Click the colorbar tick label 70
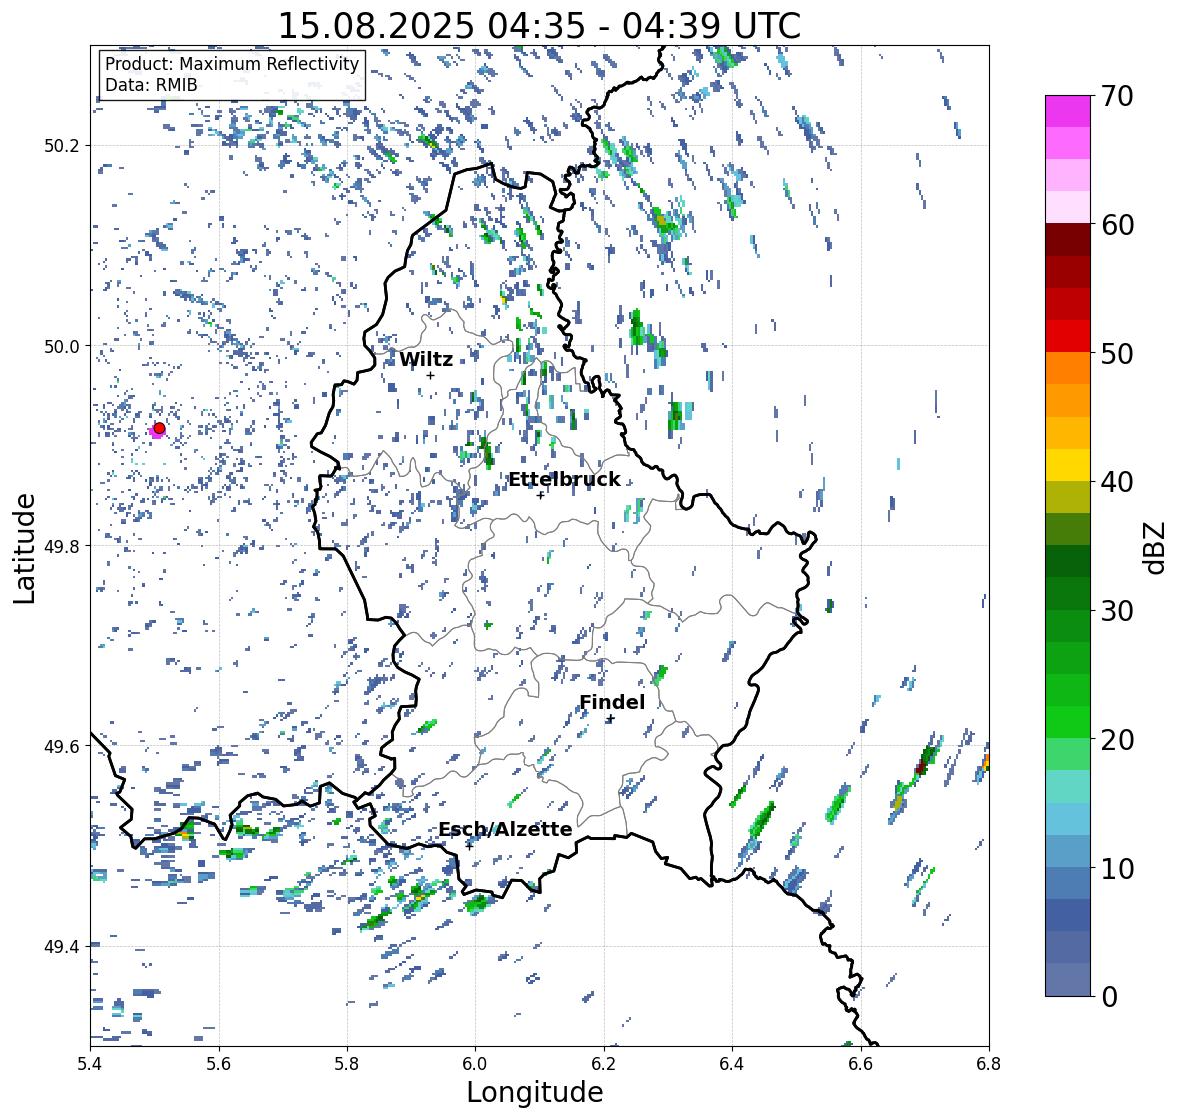1179x1117 pixels. coord(1117,96)
